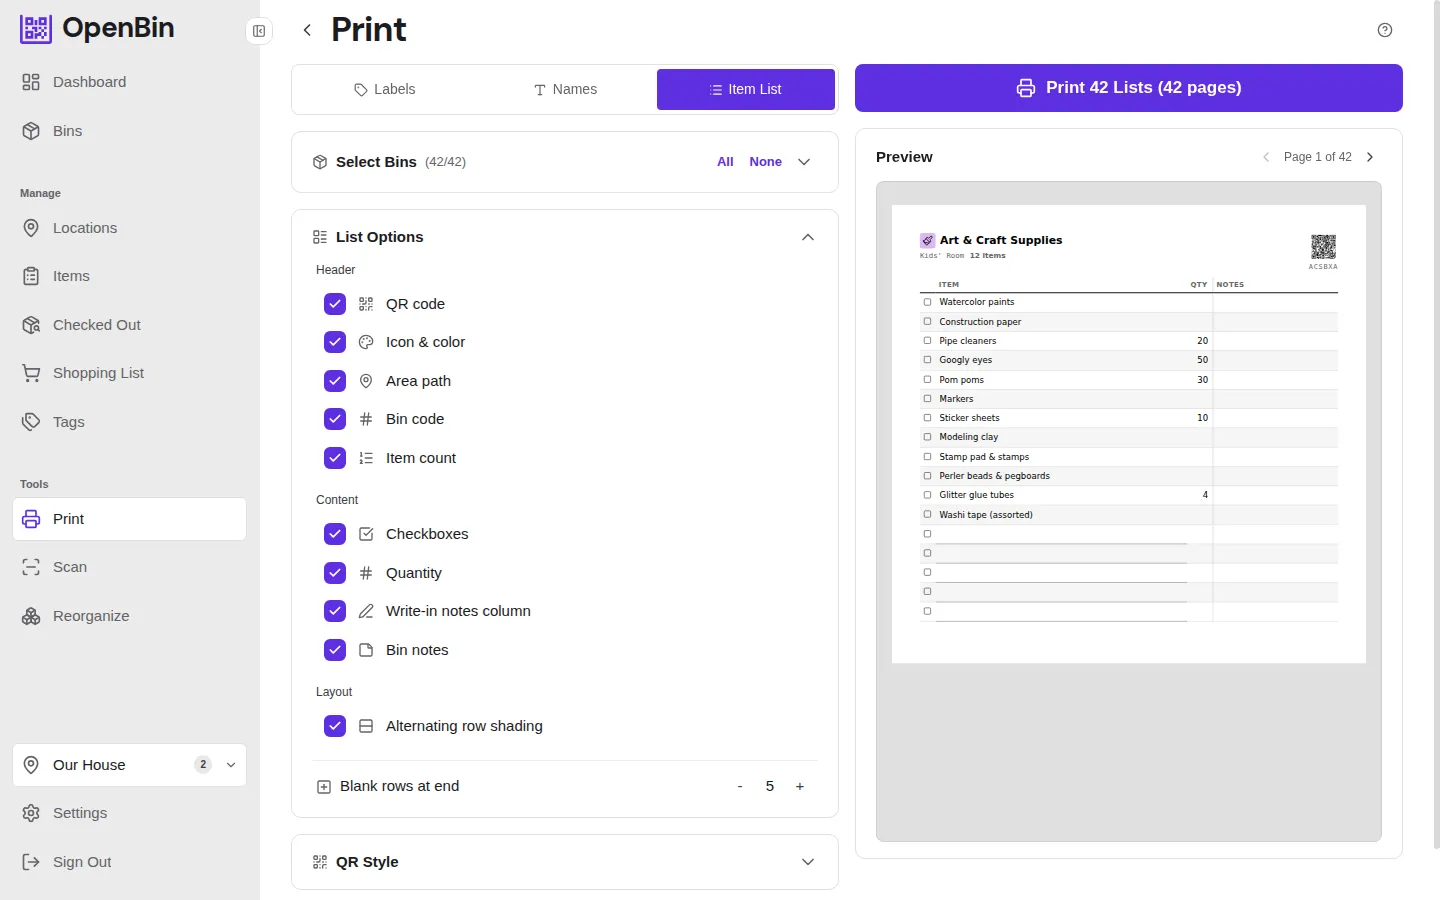
Task: Click the QR code in the preview page
Action: [x=1323, y=246]
